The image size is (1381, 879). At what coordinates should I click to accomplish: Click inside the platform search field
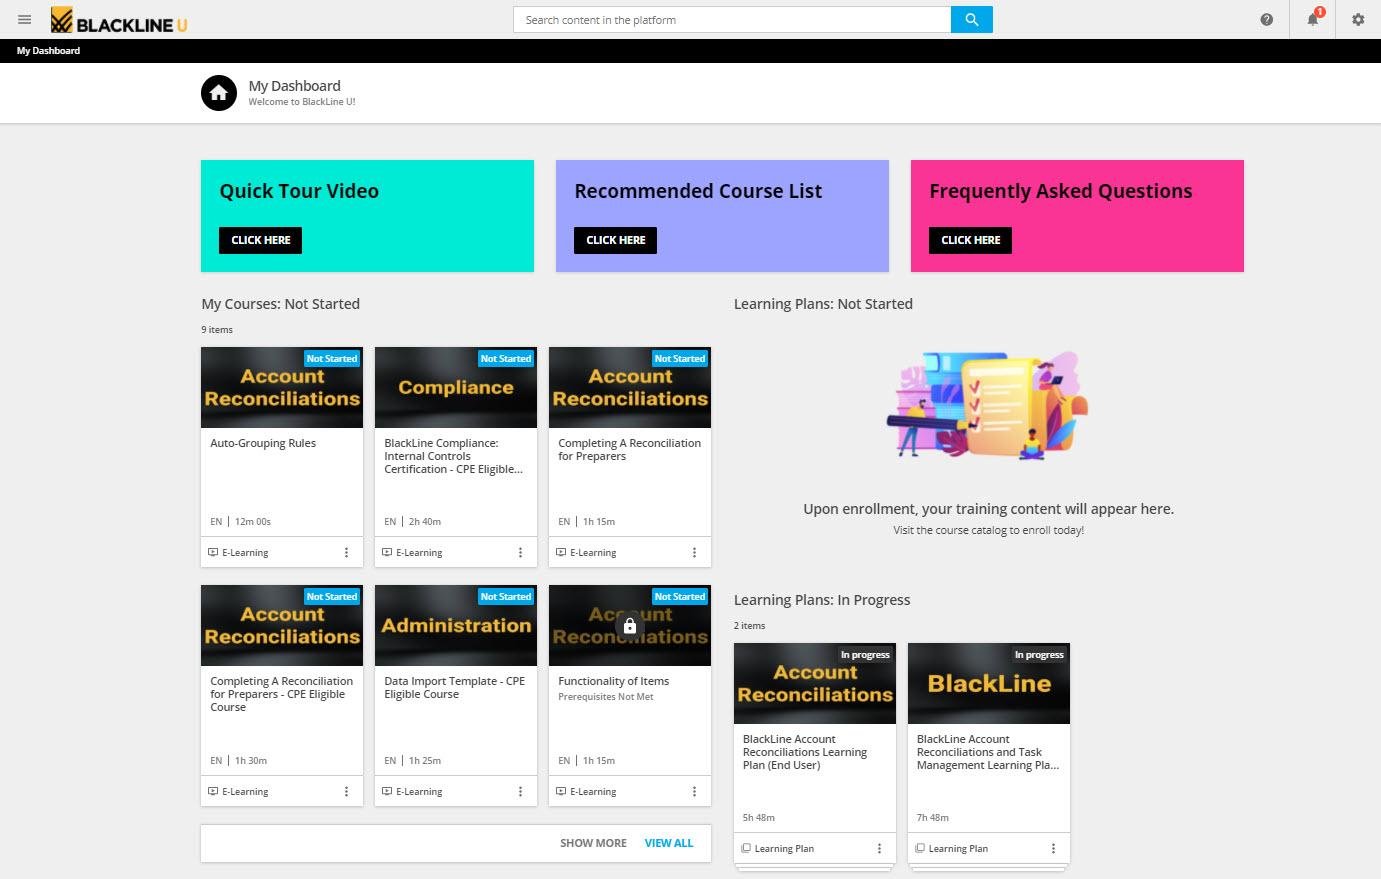tap(732, 20)
